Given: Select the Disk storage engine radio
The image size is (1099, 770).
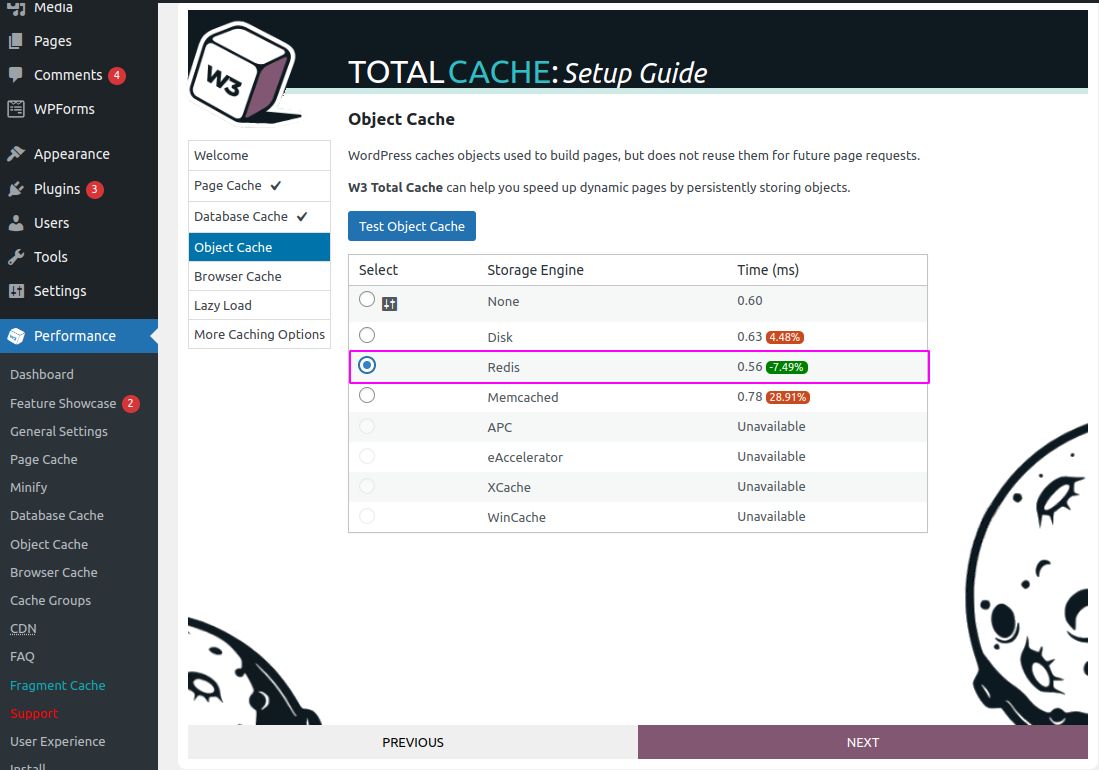Looking at the screenshot, I should tap(367, 335).
